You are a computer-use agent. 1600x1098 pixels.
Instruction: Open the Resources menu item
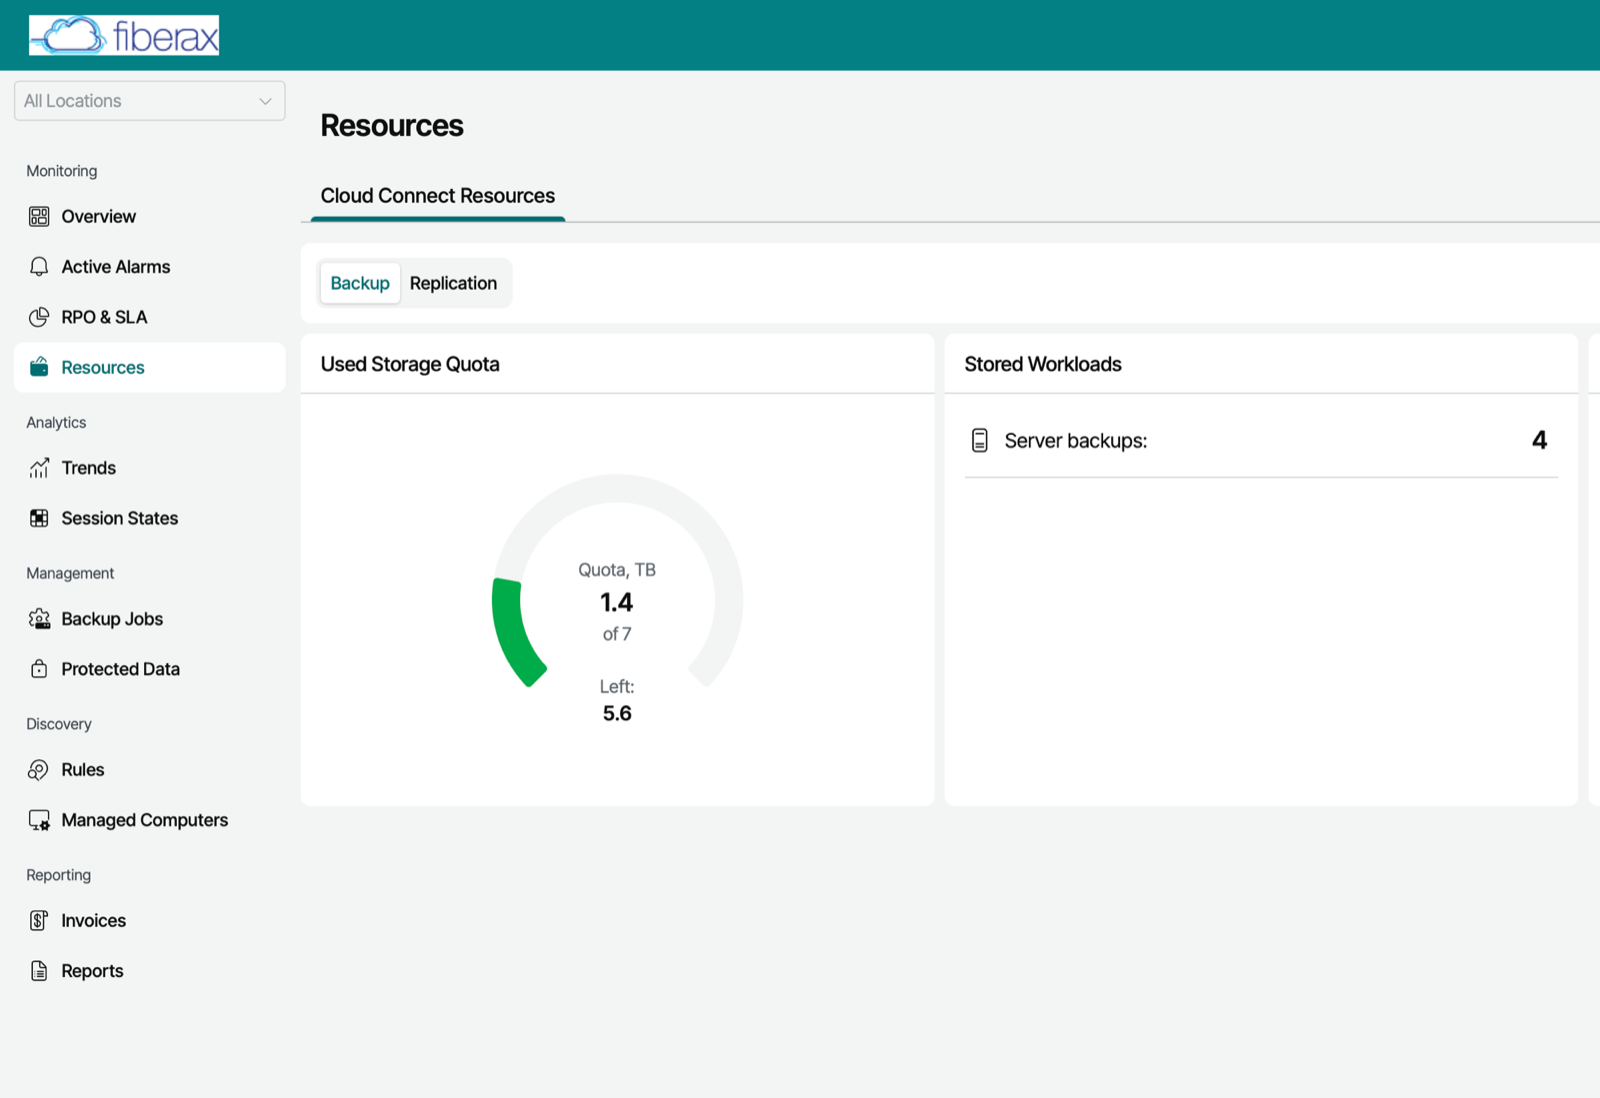click(x=149, y=367)
